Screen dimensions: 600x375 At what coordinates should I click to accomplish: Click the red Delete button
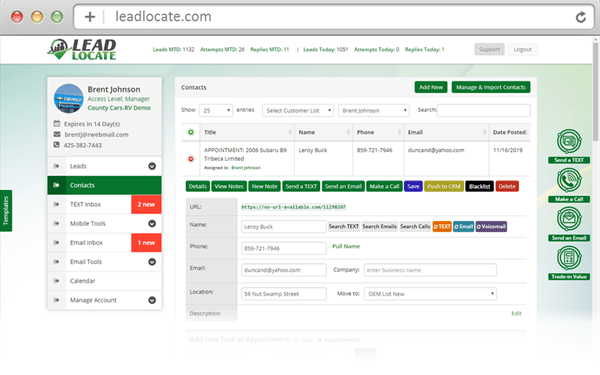pyautogui.click(x=507, y=186)
